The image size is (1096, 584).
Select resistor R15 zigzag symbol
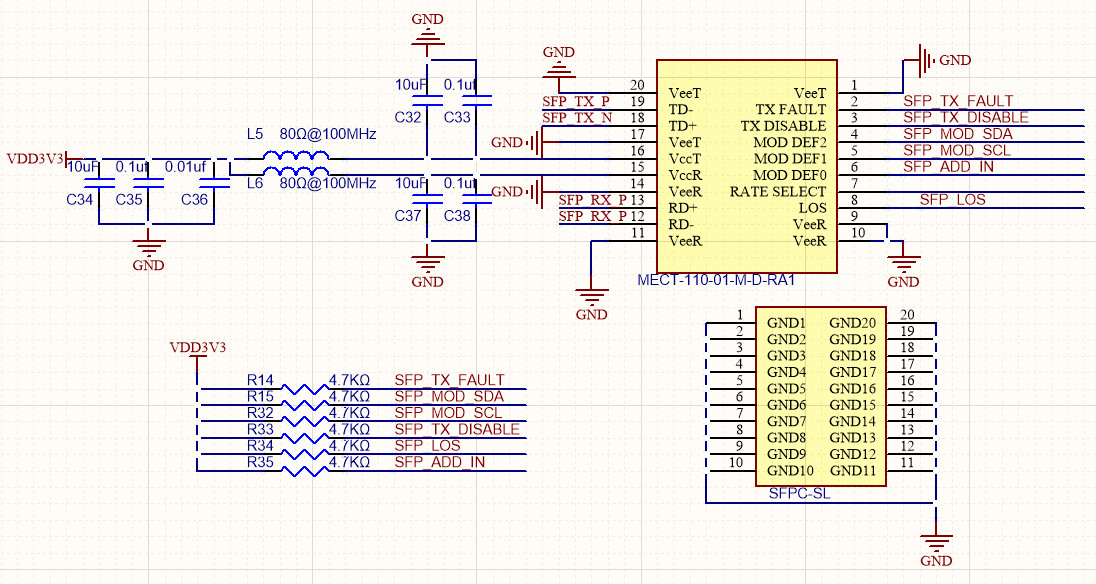tap(305, 405)
